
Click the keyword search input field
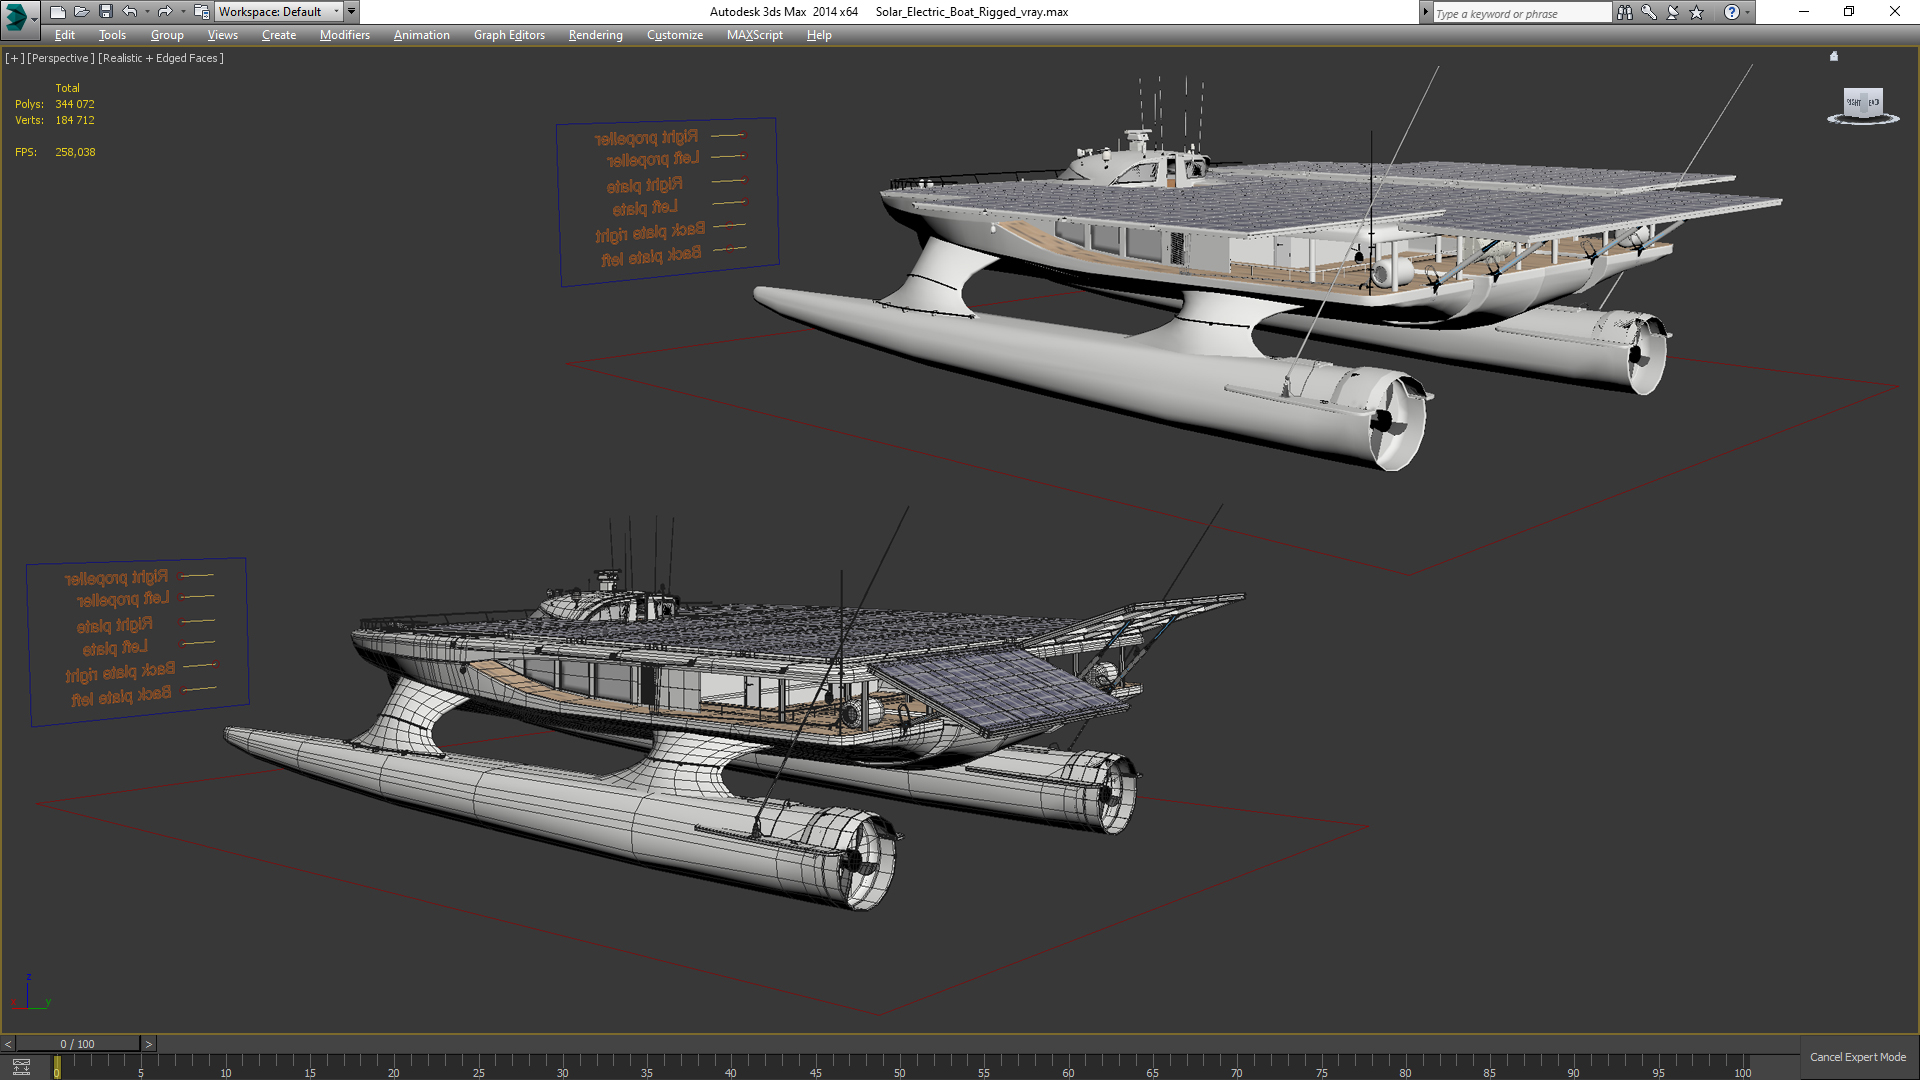(x=1522, y=13)
